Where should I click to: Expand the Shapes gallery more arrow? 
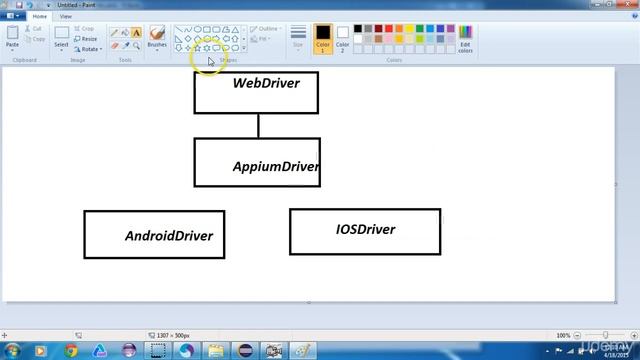coord(244,48)
